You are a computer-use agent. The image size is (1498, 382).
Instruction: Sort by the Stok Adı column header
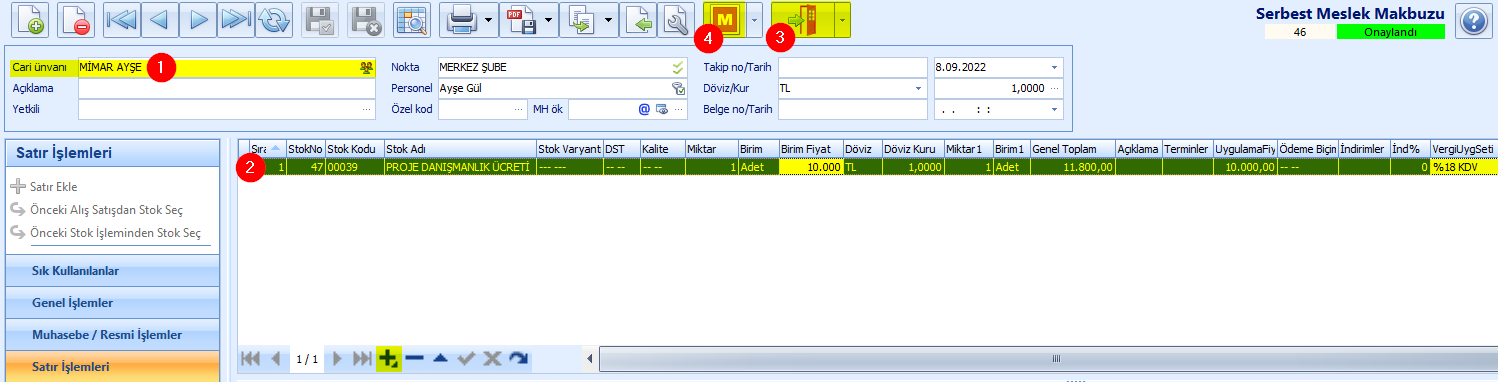(459, 149)
